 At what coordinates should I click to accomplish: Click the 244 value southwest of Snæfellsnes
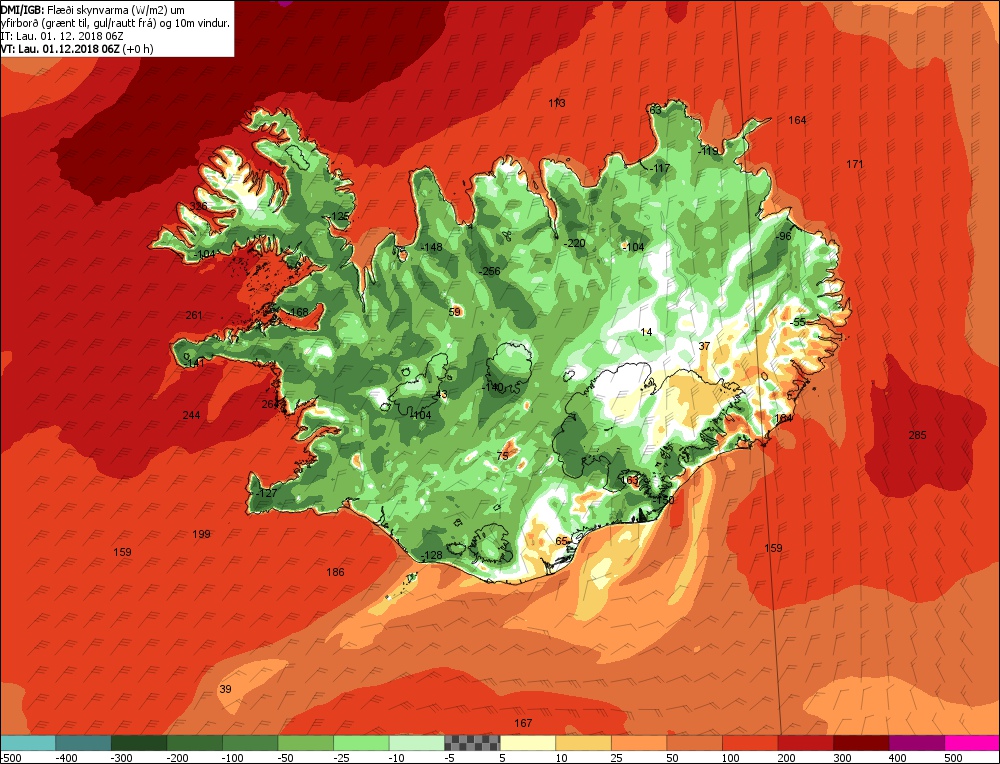pyautogui.click(x=191, y=416)
